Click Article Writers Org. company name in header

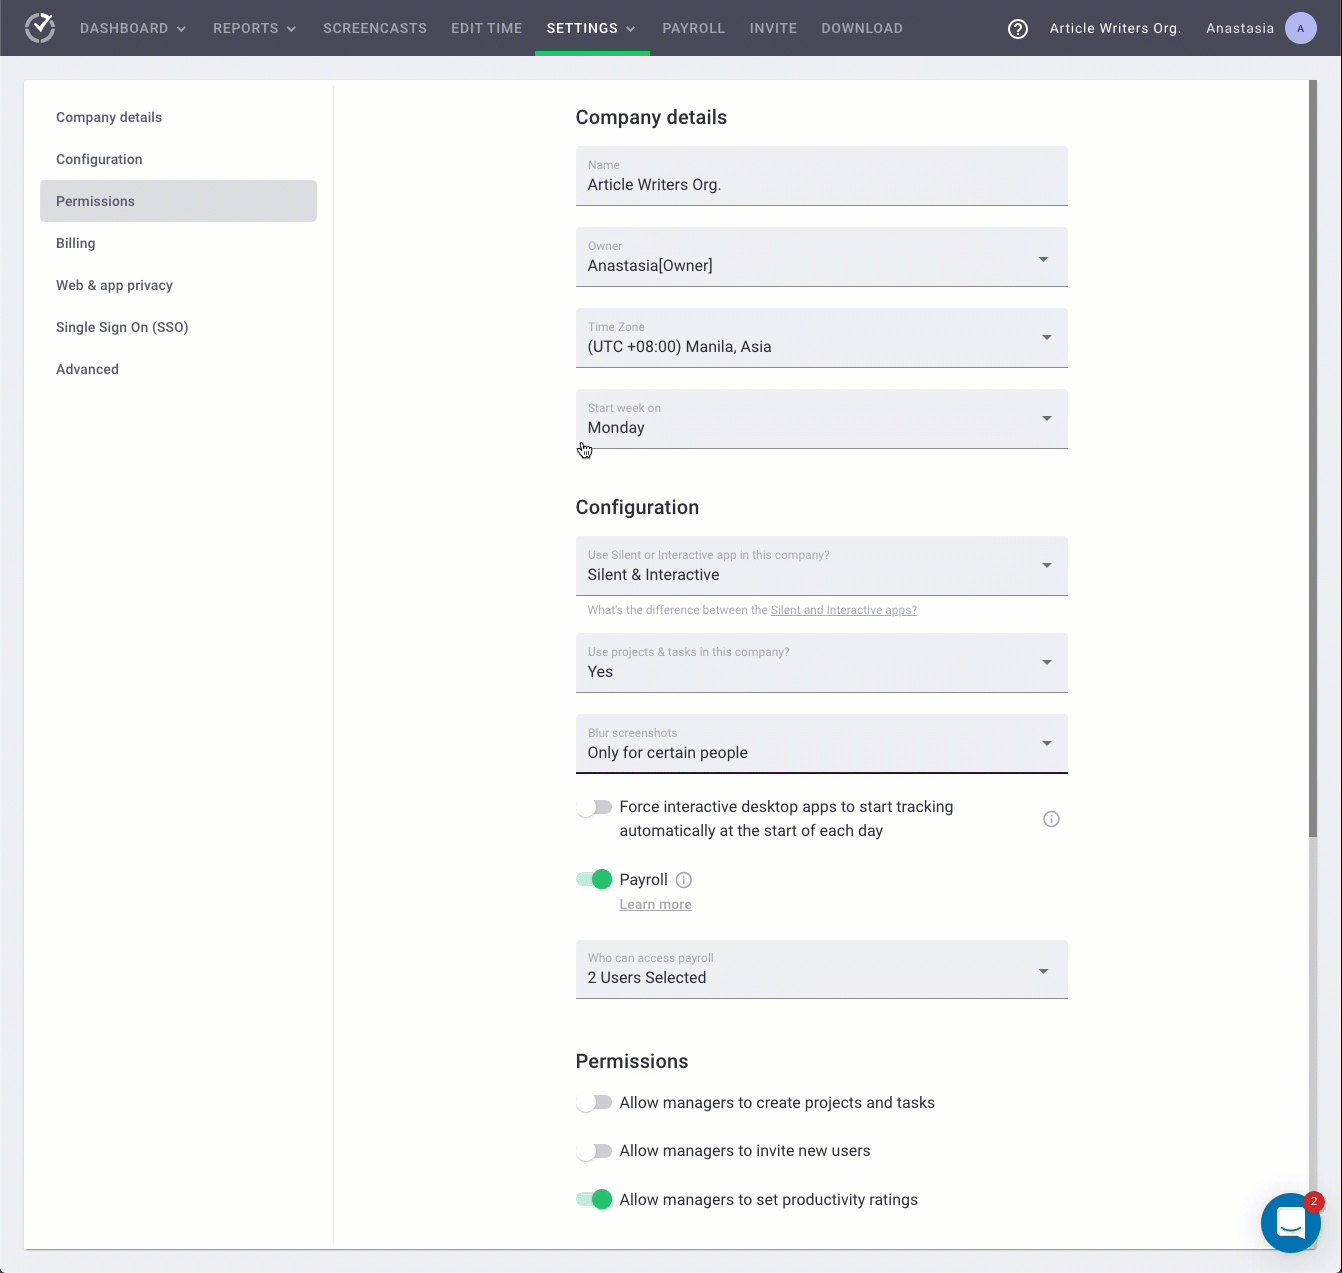tap(1115, 28)
